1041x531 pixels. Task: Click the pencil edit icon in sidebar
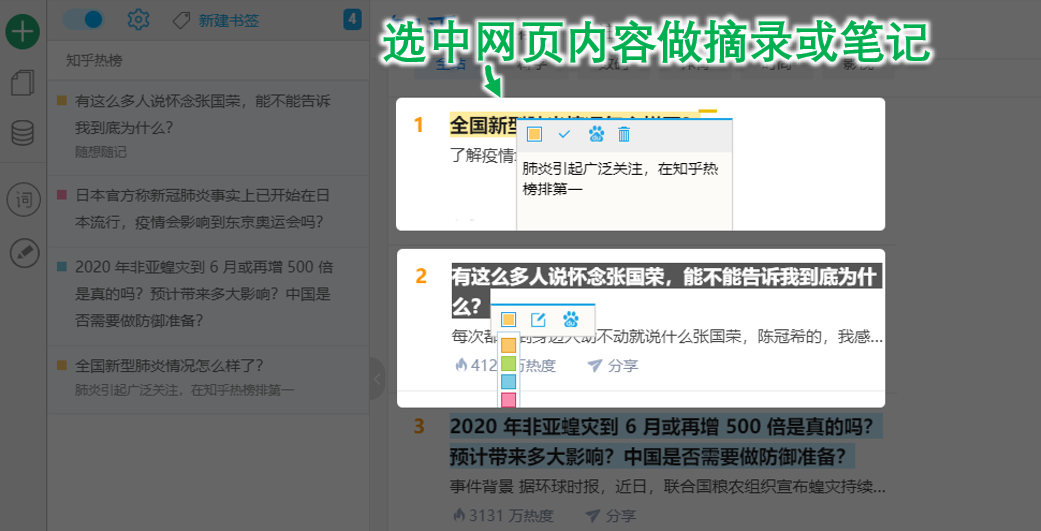tap(23, 253)
